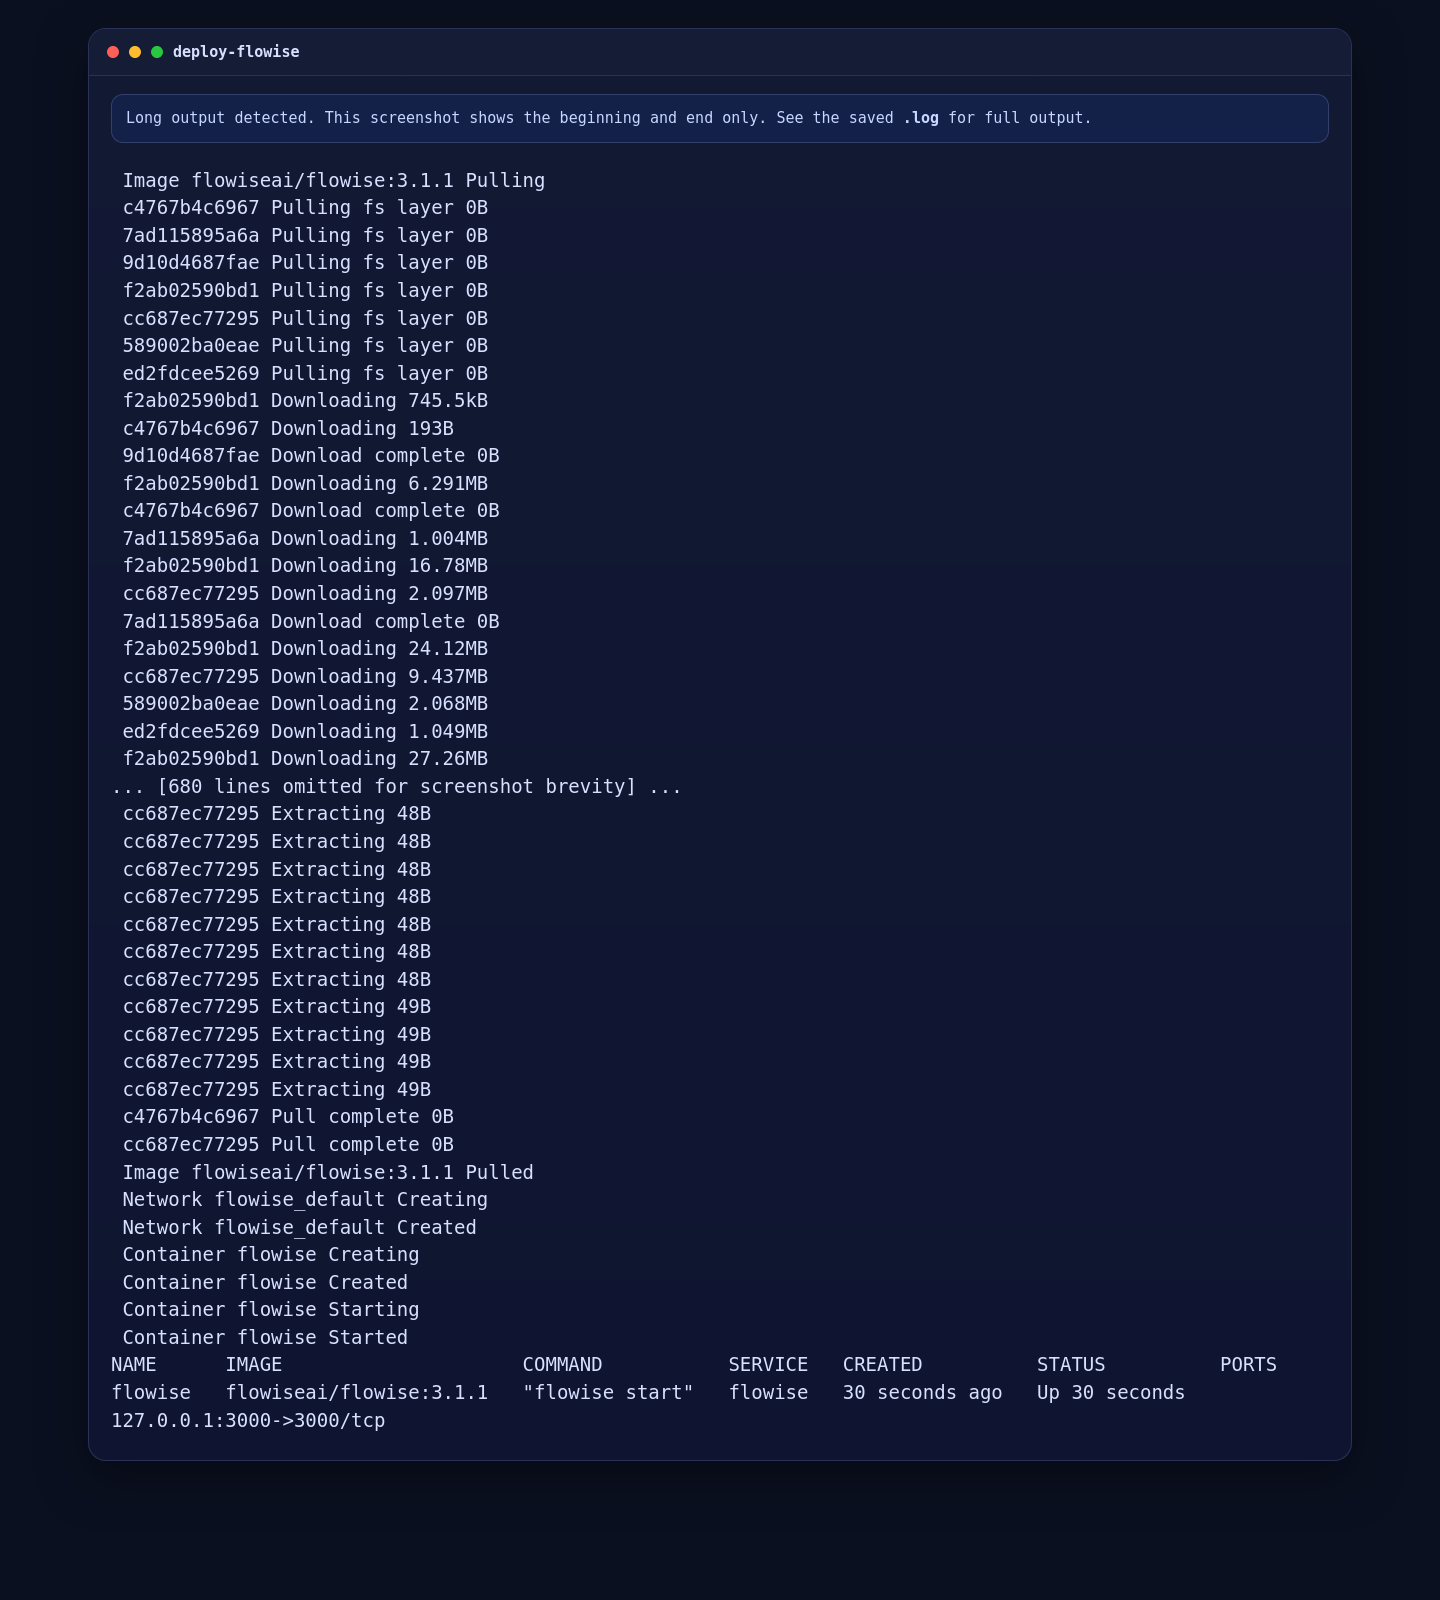Click 'c4767b4c6967 Pull complete 0B' line
Viewport: 1440px width, 1600px height.
click(x=288, y=1117)
